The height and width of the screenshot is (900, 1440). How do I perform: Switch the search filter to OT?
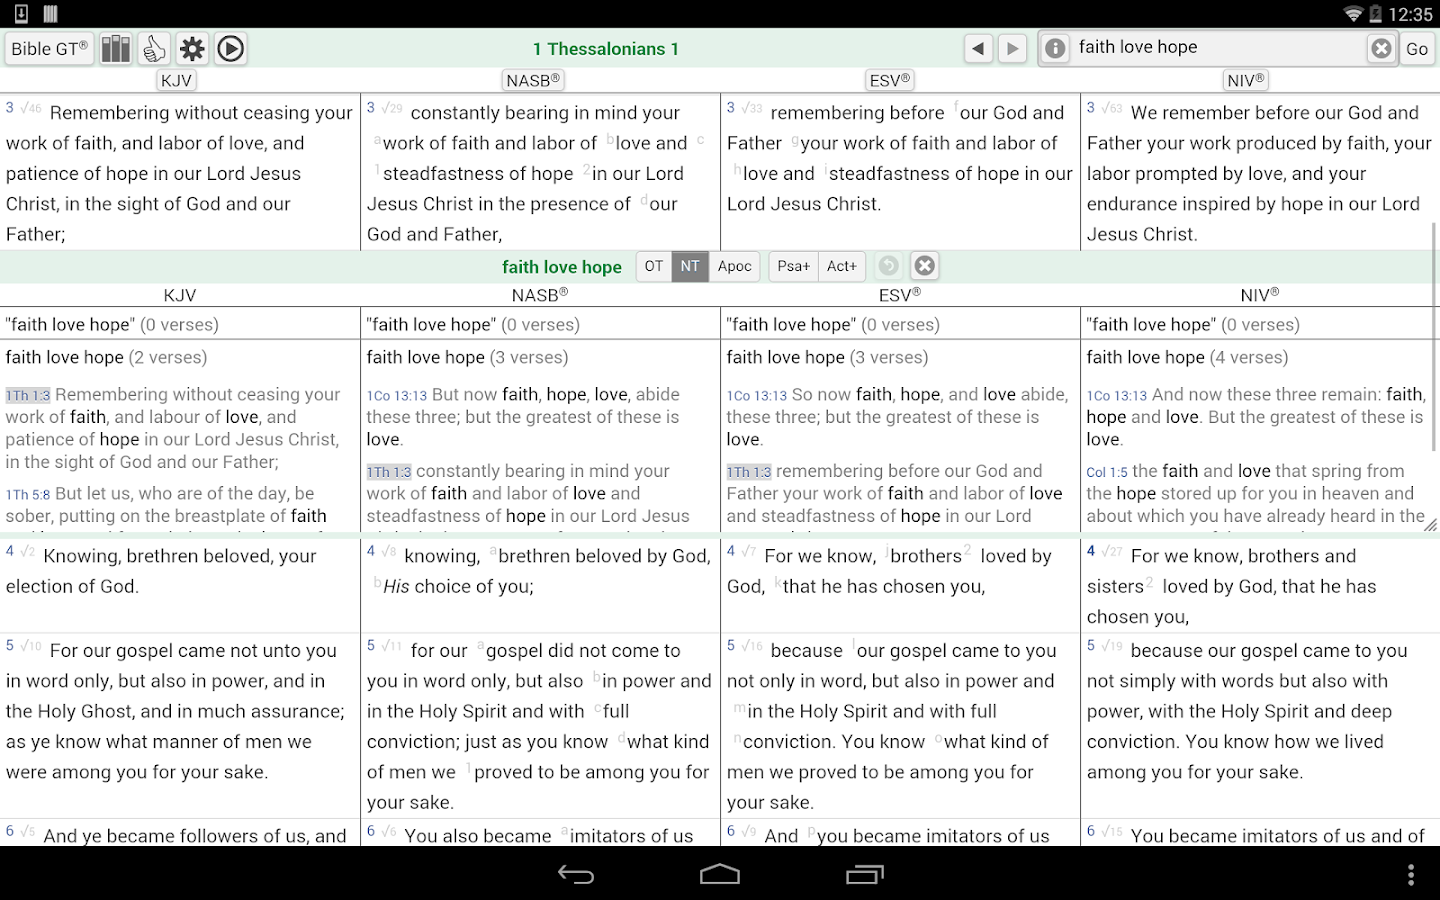pos(654,266)
